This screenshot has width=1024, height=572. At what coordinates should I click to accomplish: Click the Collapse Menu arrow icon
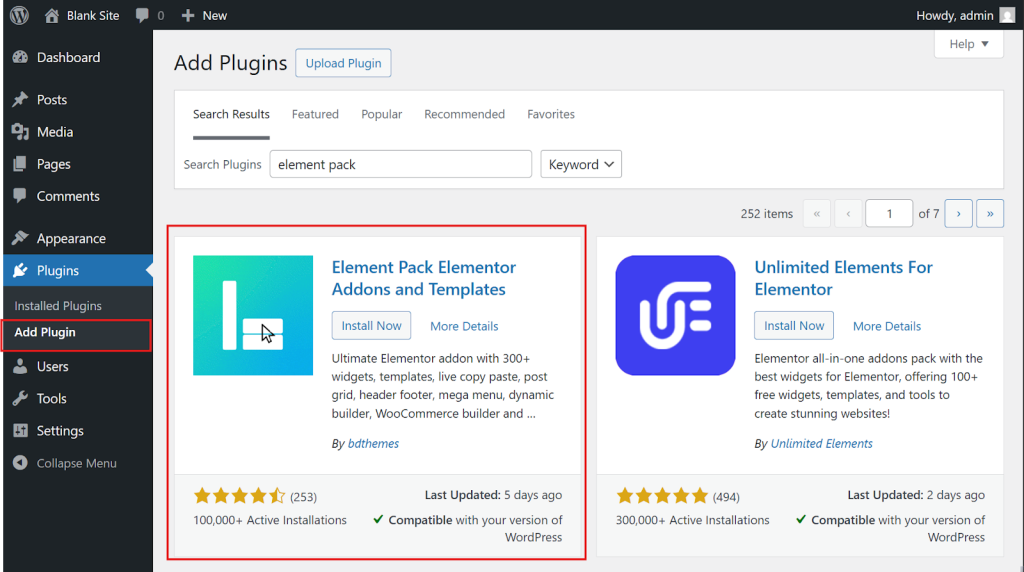tap(20, 463)
